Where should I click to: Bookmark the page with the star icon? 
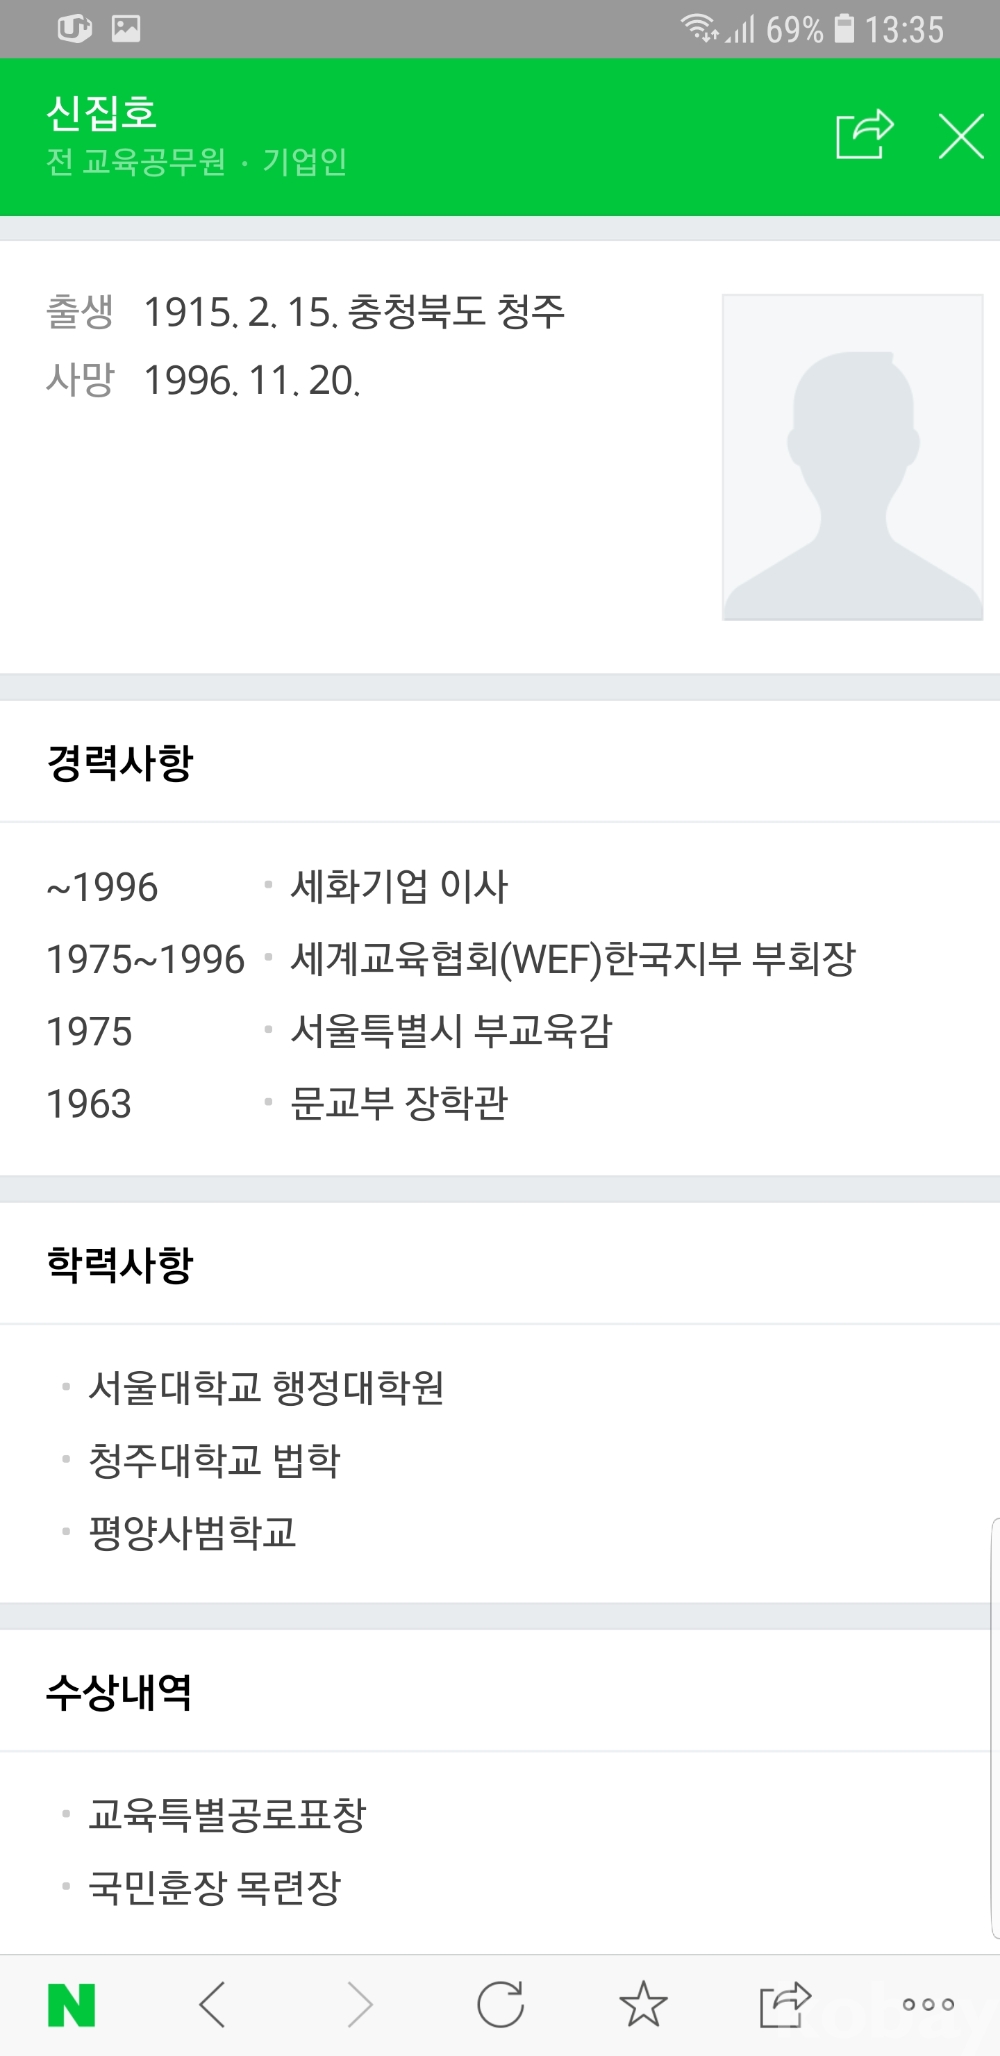click(x=643, y=2004)
